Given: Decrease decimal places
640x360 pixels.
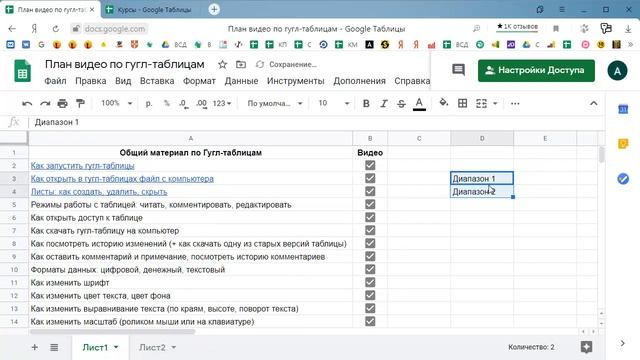Looking at the screenshot, I should tap(183, 104).
